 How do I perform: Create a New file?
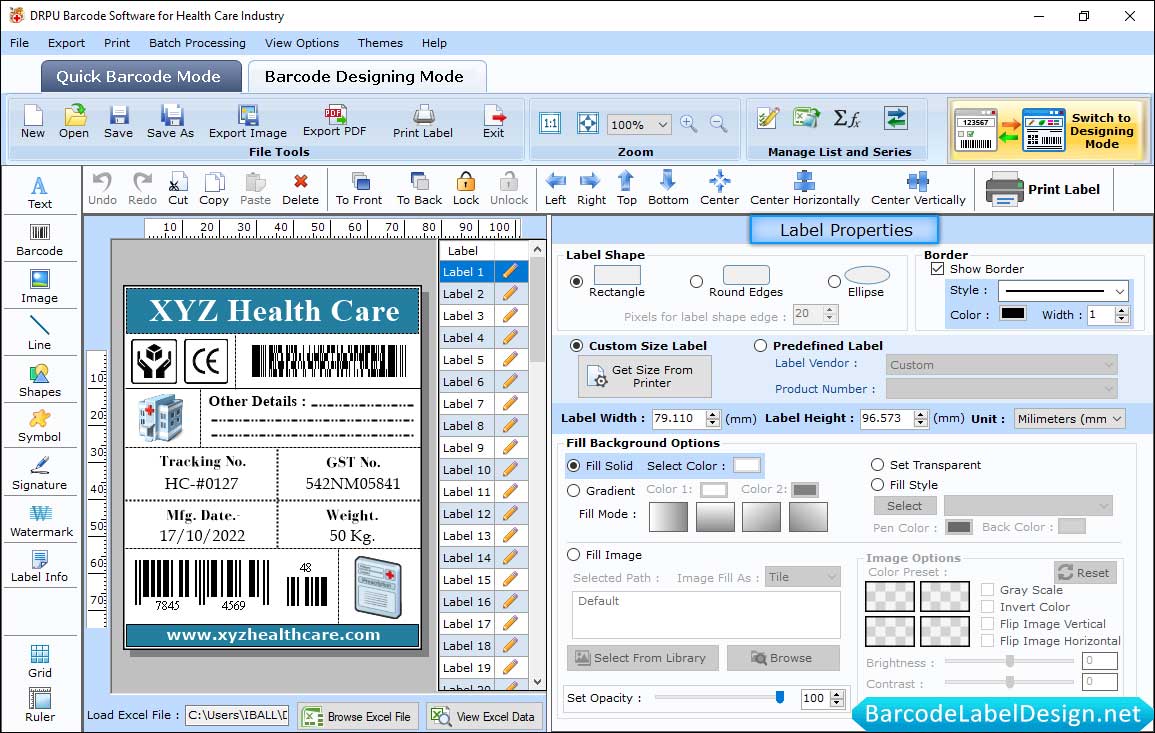tap(33, 122)
